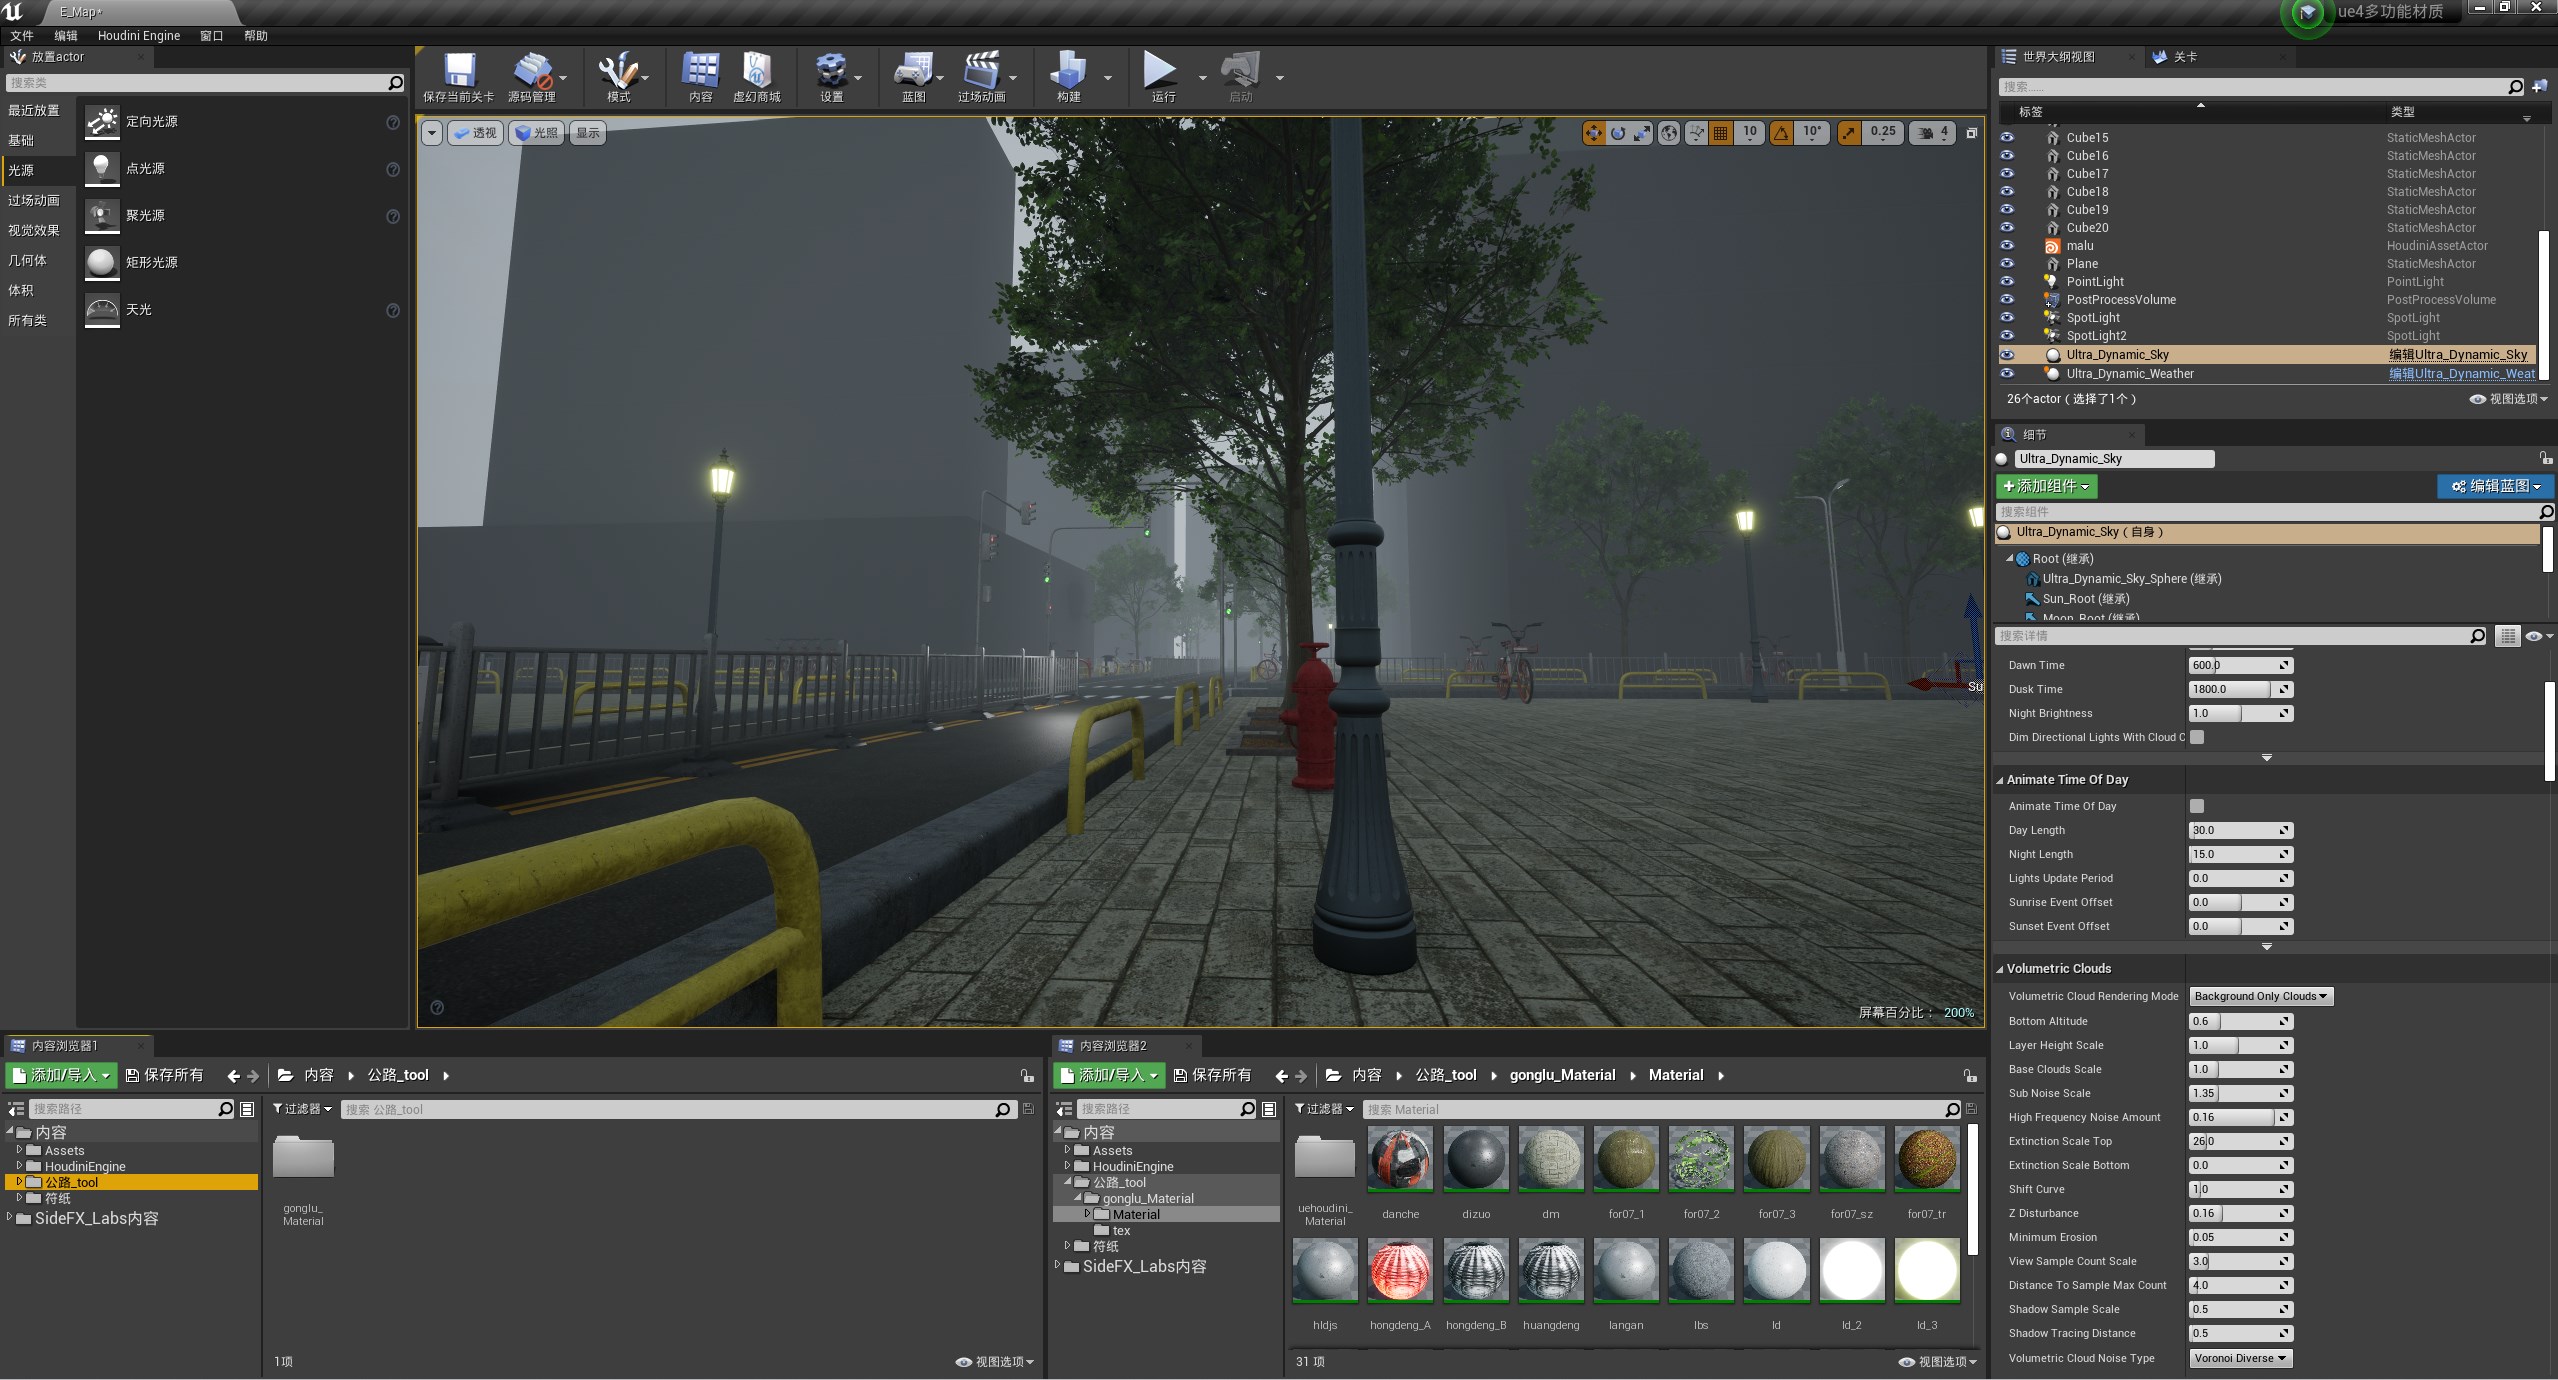Open the Settings gear toolbar icon
The width and height of the screenshot is (2558, 1380).
click(831, 71)
